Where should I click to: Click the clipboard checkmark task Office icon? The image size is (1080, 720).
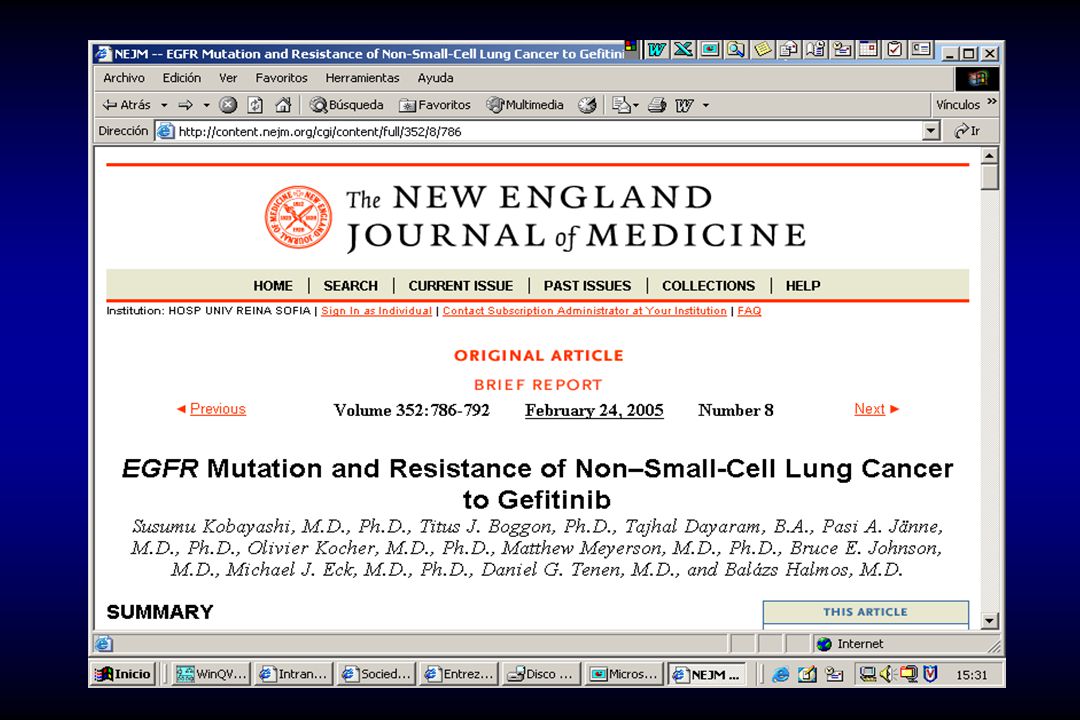[x=894, y=50]
